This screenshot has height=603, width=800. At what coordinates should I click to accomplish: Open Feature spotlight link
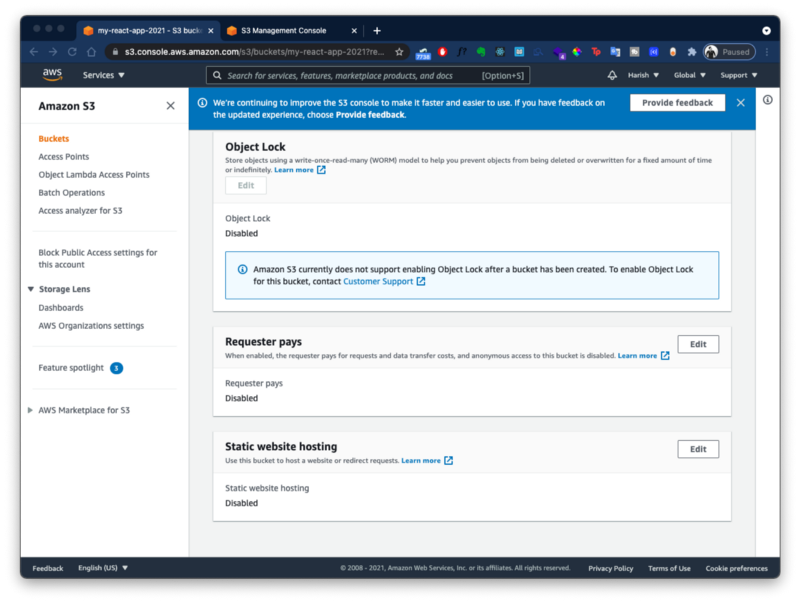pos(71,368)
